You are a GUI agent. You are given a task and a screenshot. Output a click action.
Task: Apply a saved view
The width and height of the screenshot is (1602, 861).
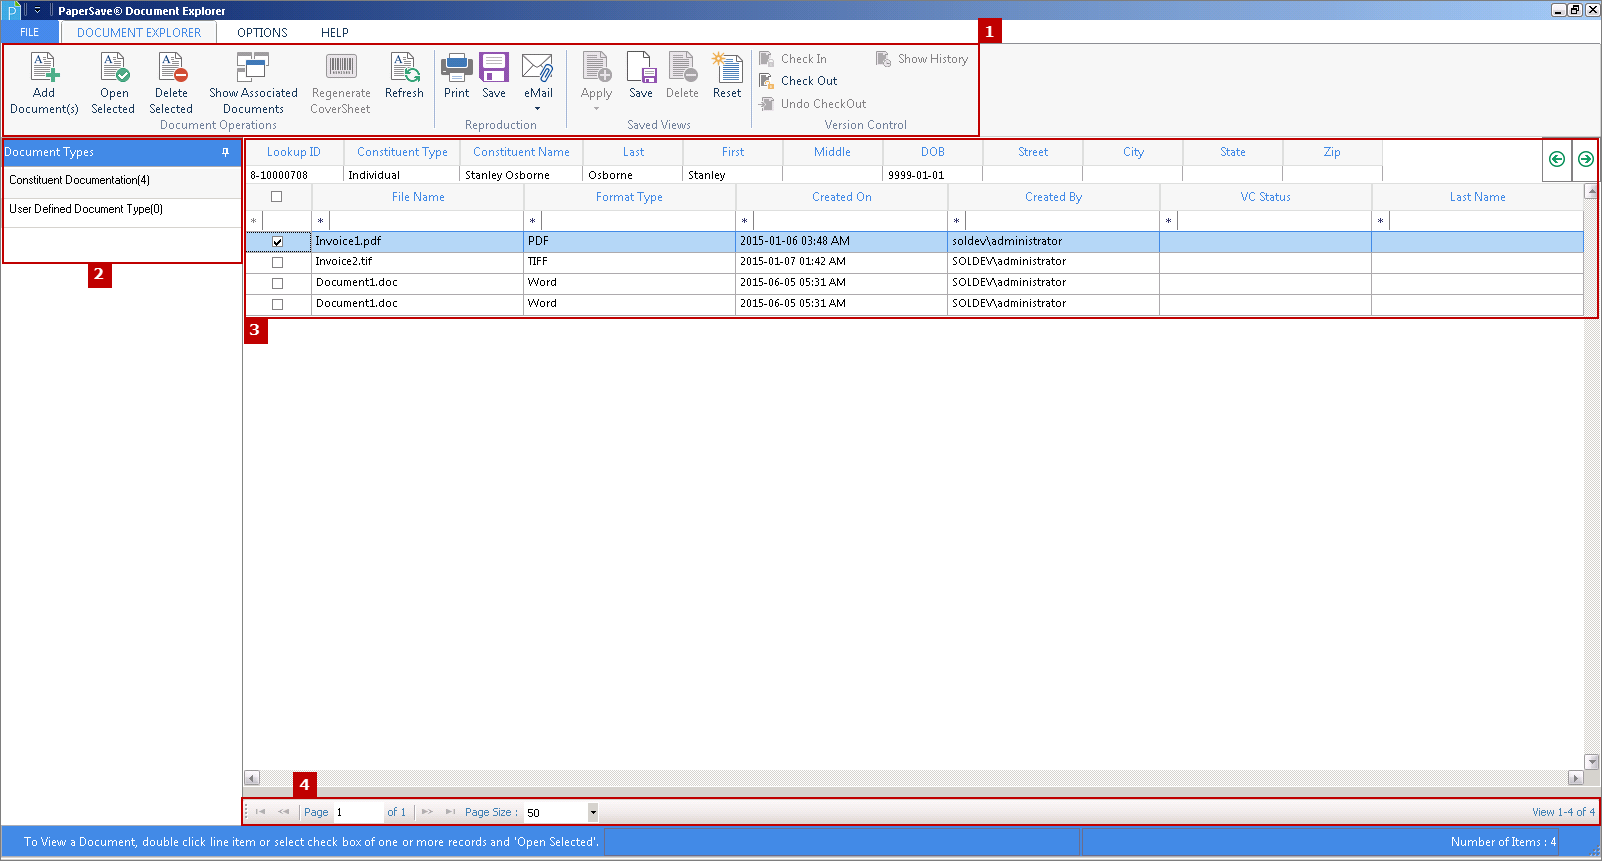tap(596, 67)
